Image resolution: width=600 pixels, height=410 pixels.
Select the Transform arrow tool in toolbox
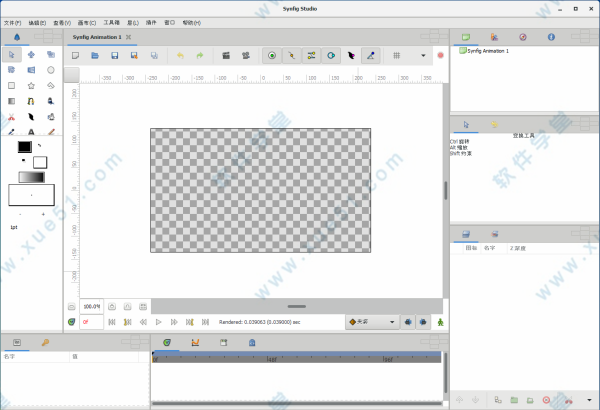(x=11, y=55)
